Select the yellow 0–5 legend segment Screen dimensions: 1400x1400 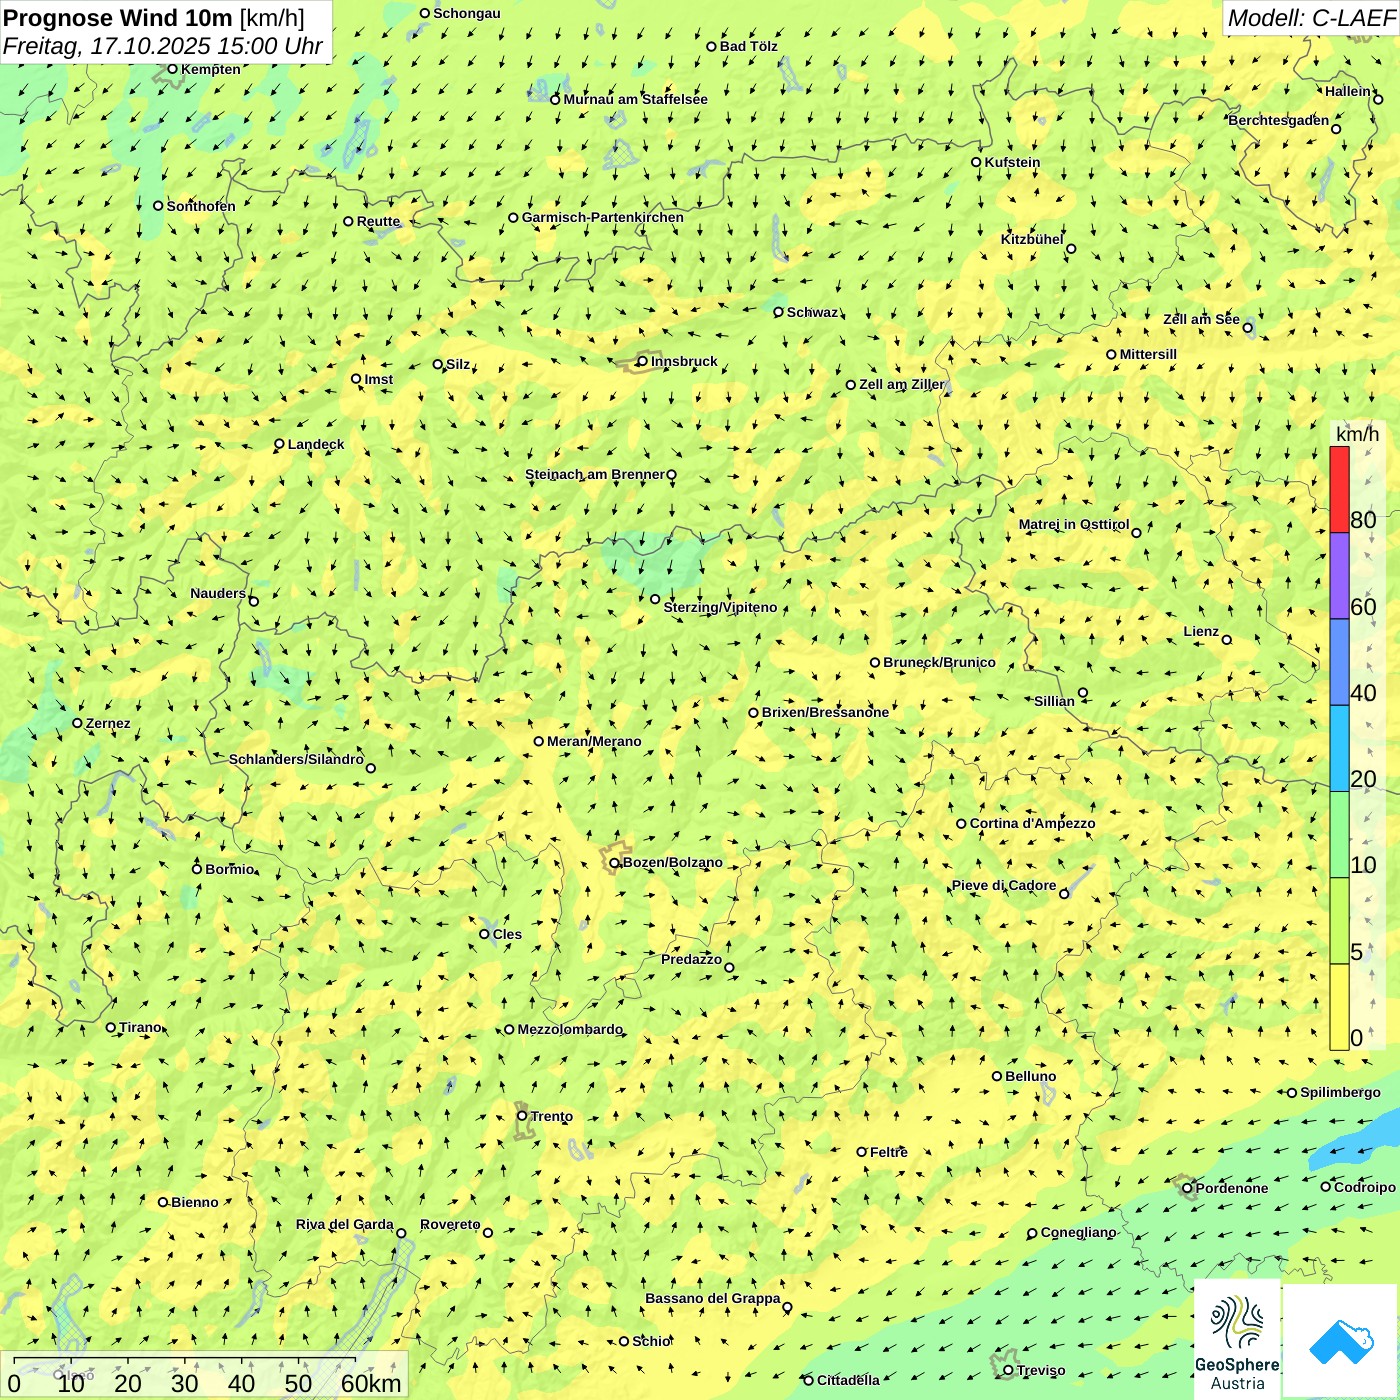pyautogui.click(x=1339, y=1007)
